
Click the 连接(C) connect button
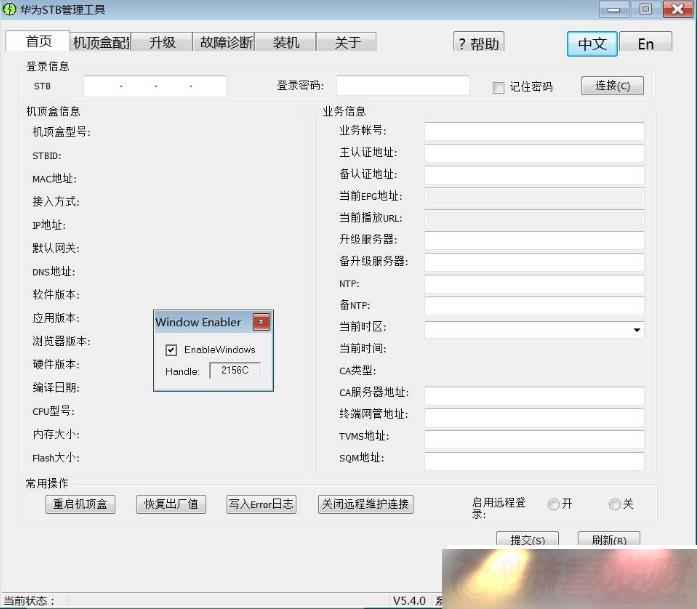[x=612, y=85]
